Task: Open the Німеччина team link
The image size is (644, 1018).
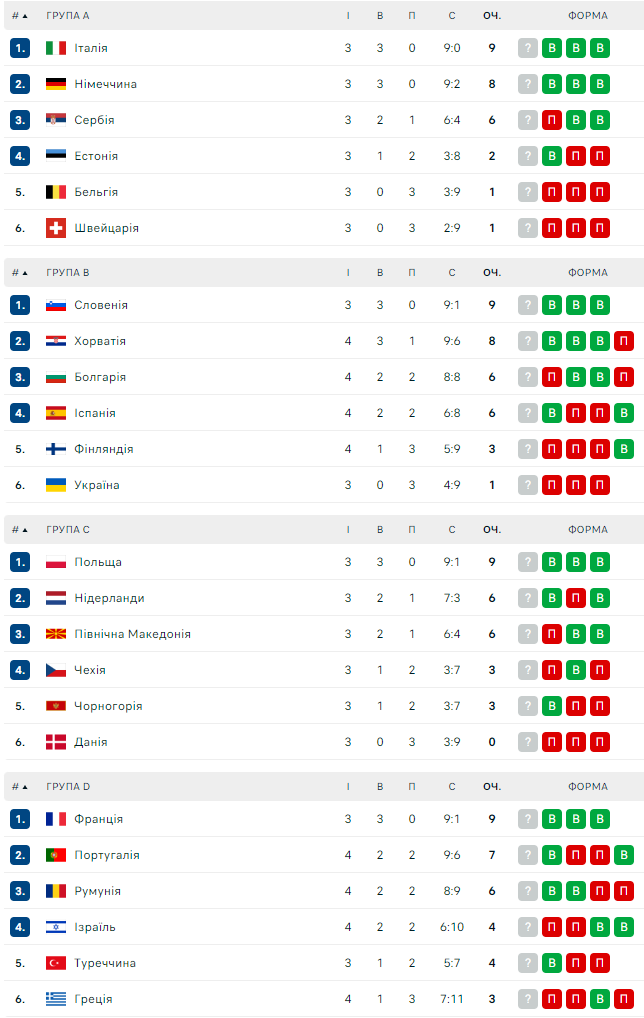Action: (105, 84)
